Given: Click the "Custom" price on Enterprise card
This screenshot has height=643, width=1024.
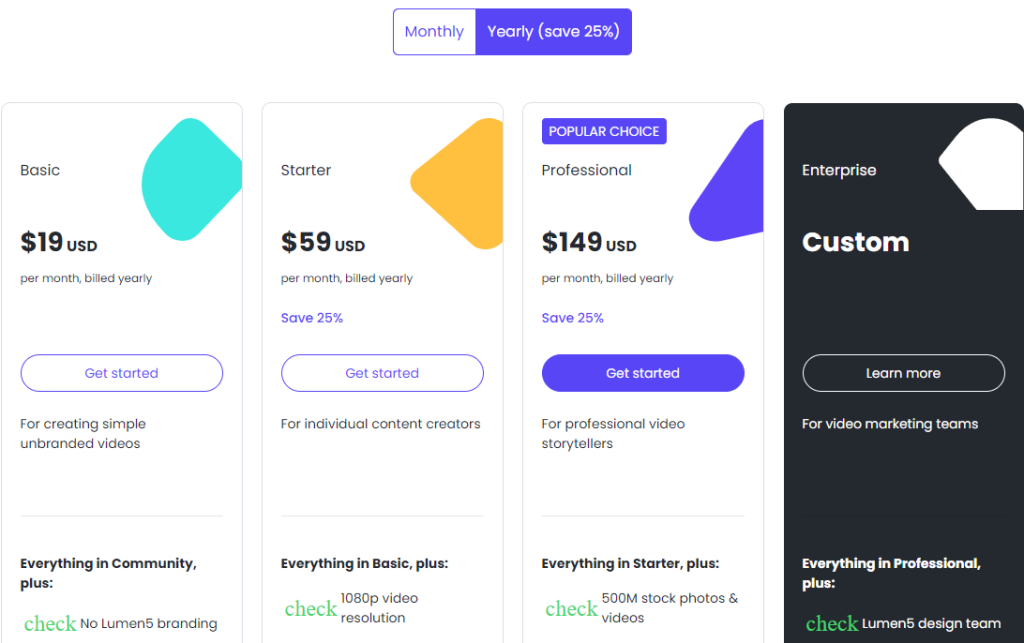Looking at the screenshot, I should (856, 242).
